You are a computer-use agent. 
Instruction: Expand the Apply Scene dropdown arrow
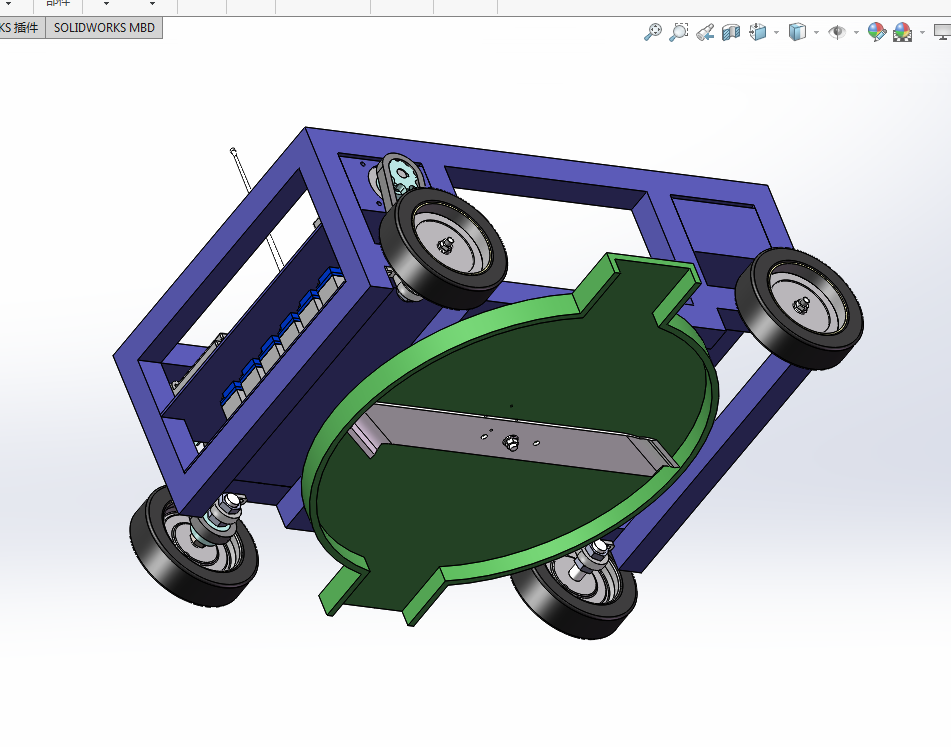click(922, 32)
